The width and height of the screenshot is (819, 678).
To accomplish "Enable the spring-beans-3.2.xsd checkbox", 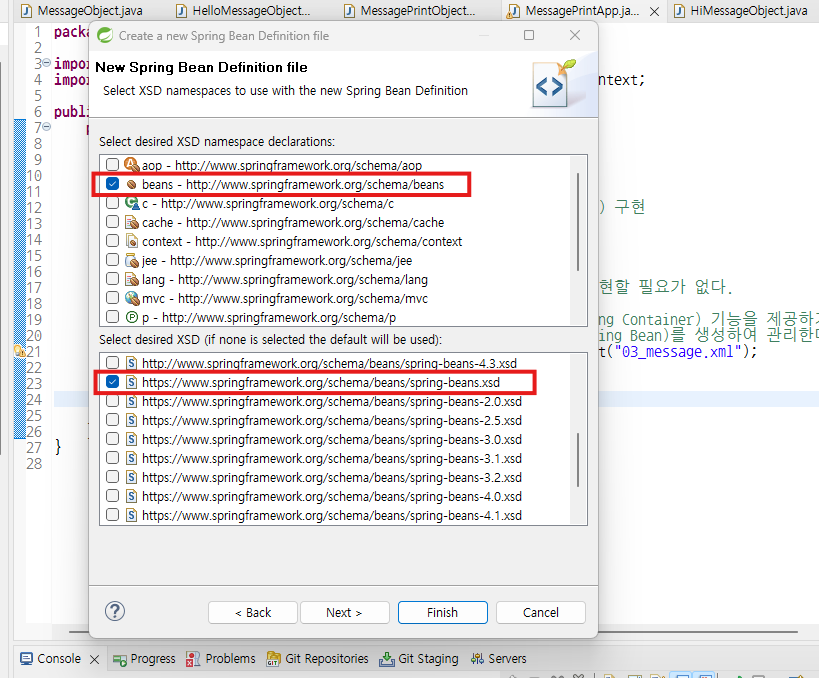I will tap(112, 477).
